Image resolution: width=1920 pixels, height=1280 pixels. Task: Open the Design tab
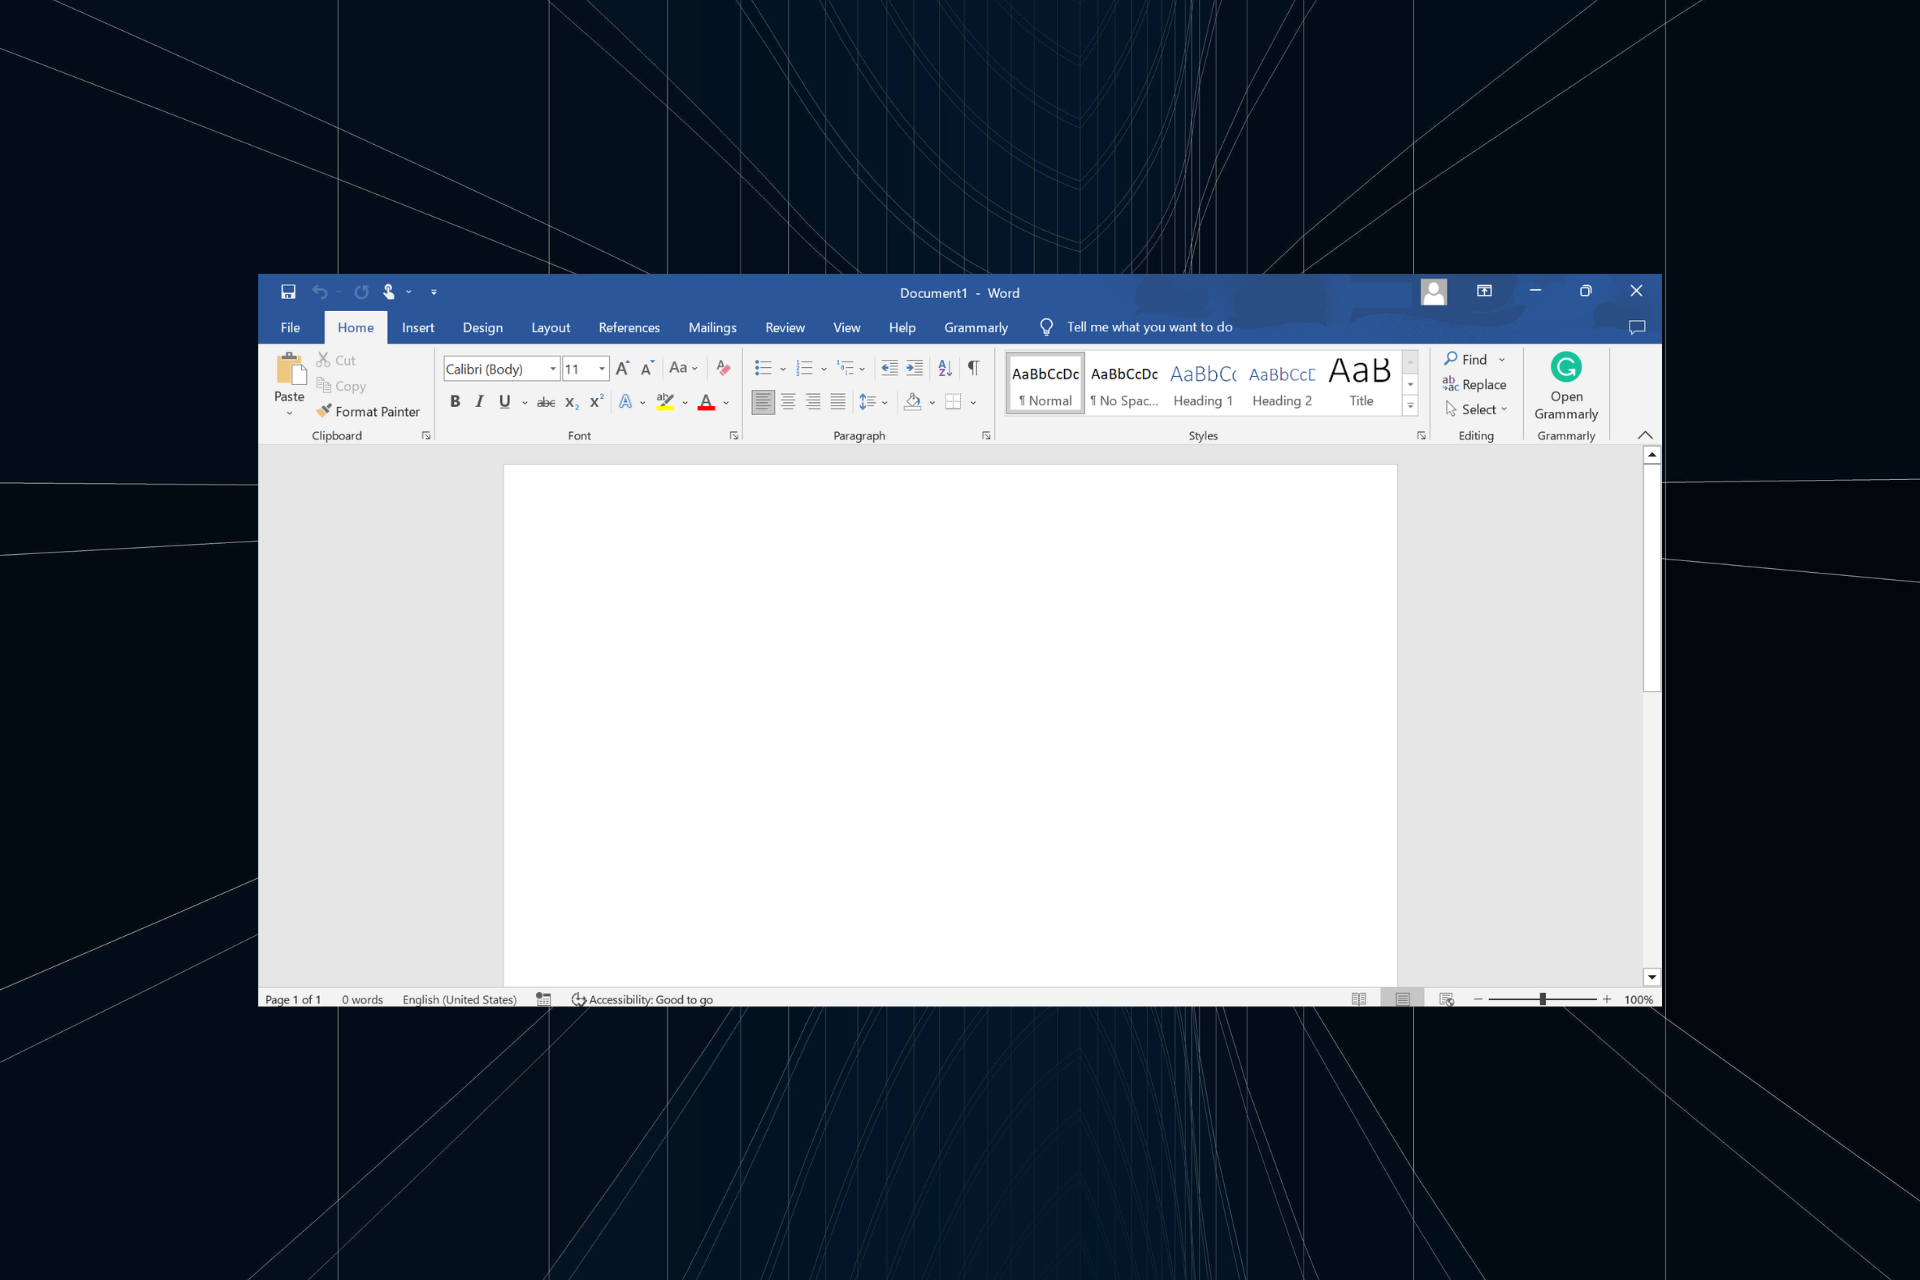(x=481, y=327)
